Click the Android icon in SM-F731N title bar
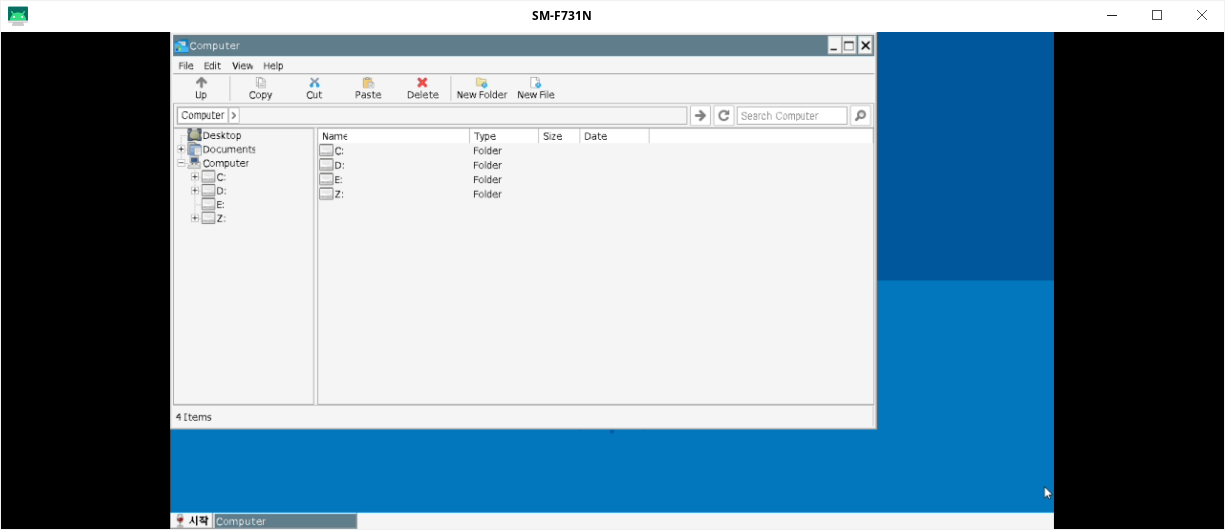 18,15
